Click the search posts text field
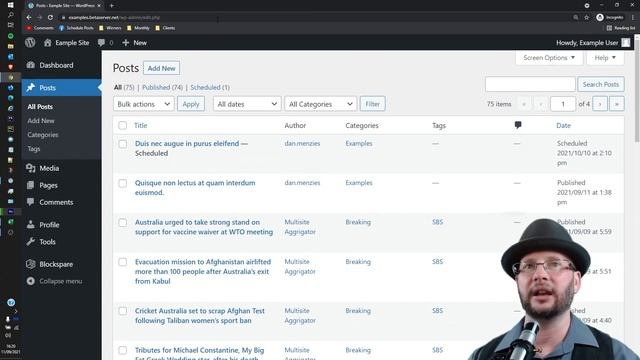Screen dimensions: 640x360 (530, 84)
